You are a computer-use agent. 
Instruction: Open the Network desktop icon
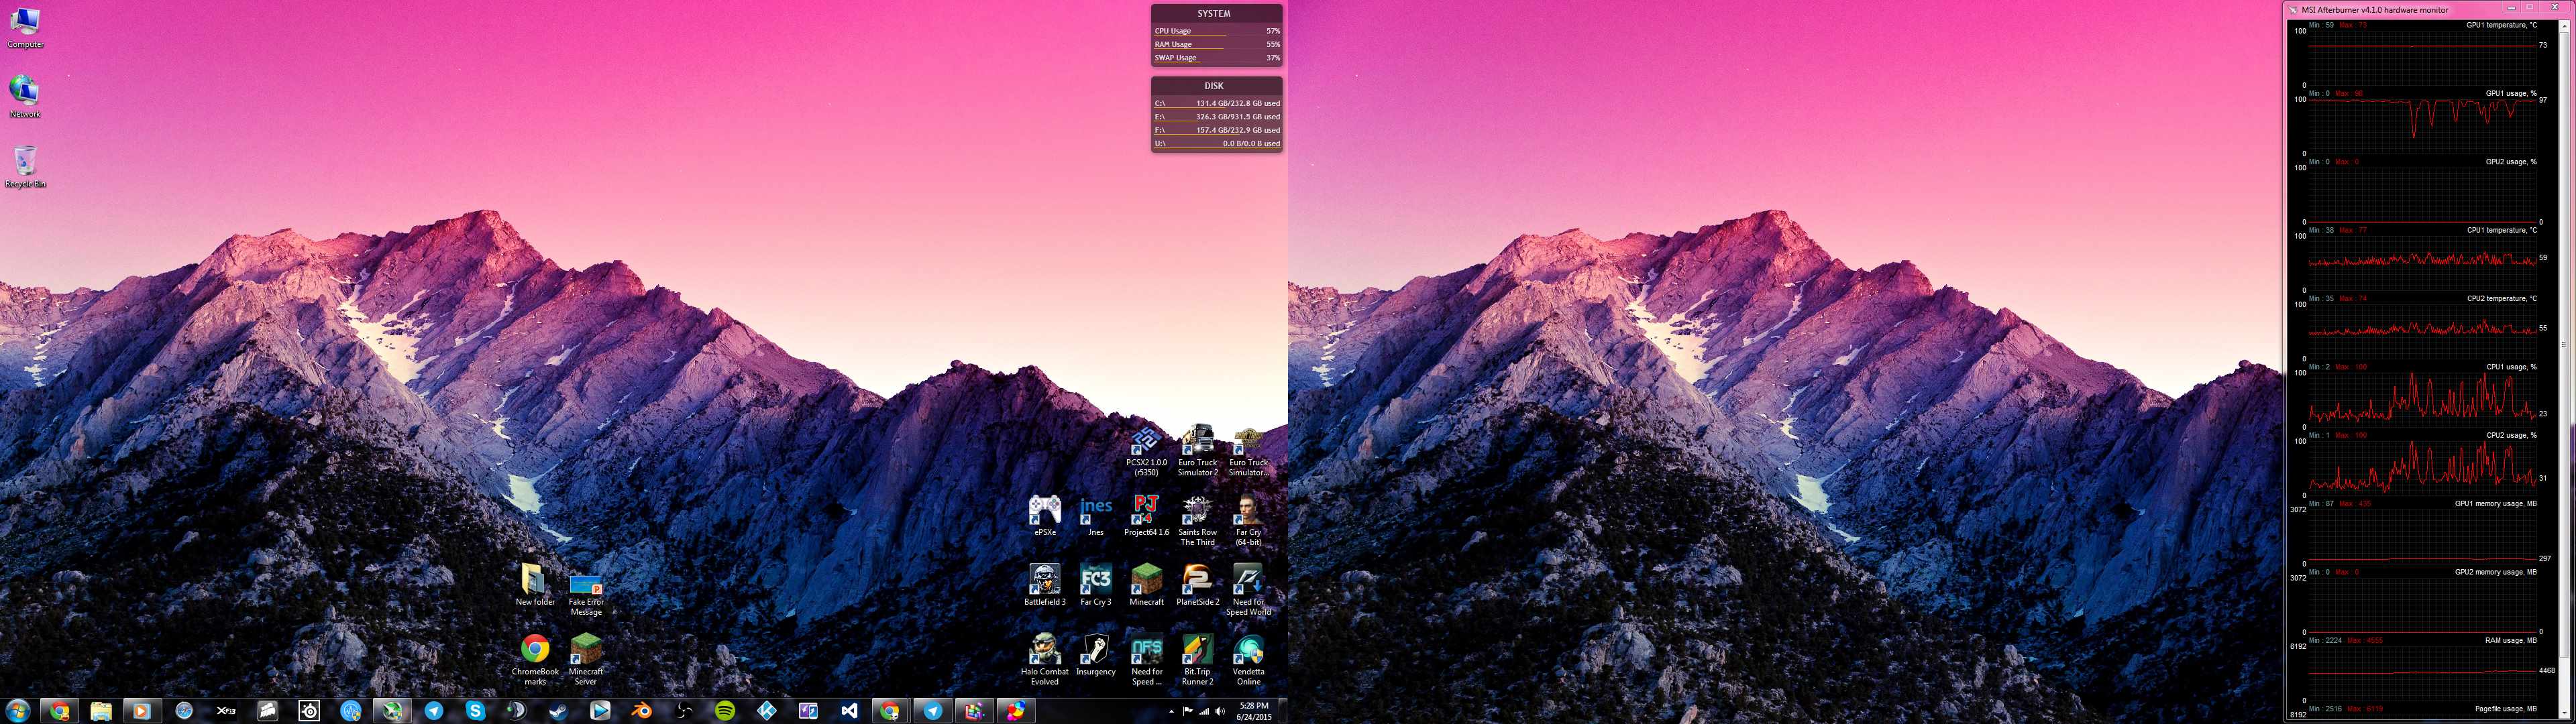click(25, 96)
